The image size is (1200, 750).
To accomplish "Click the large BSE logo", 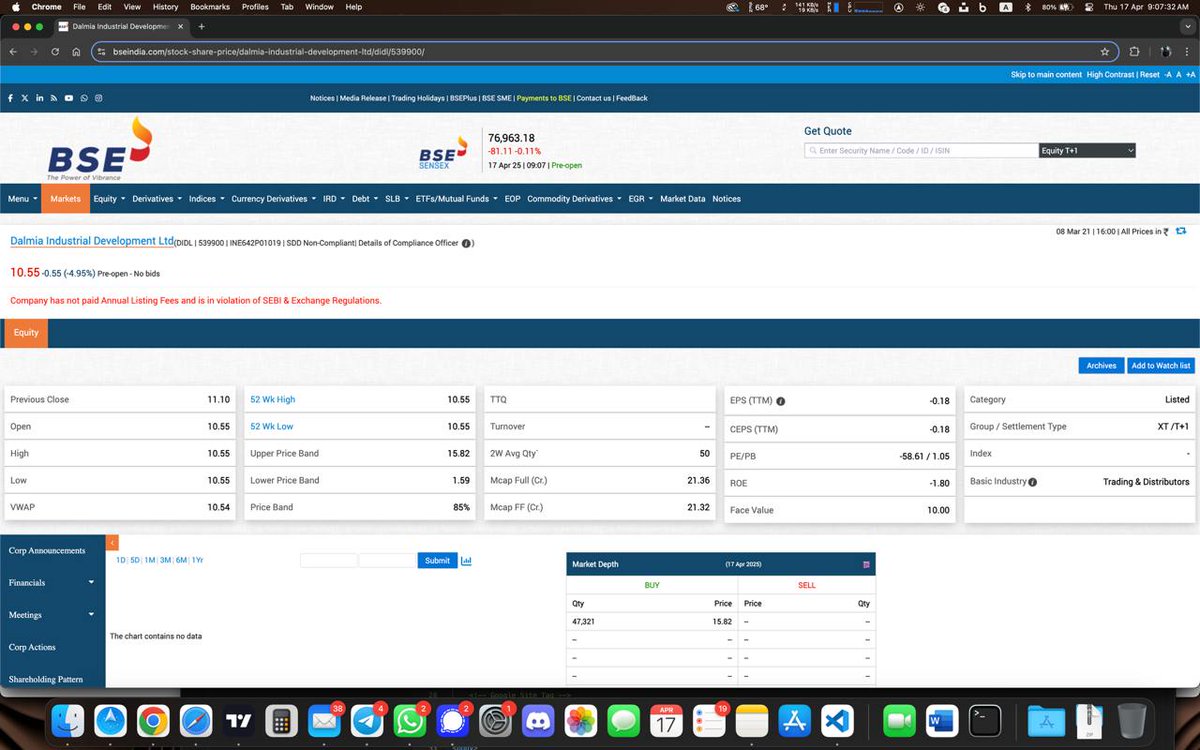I will [x=98, y=149].
